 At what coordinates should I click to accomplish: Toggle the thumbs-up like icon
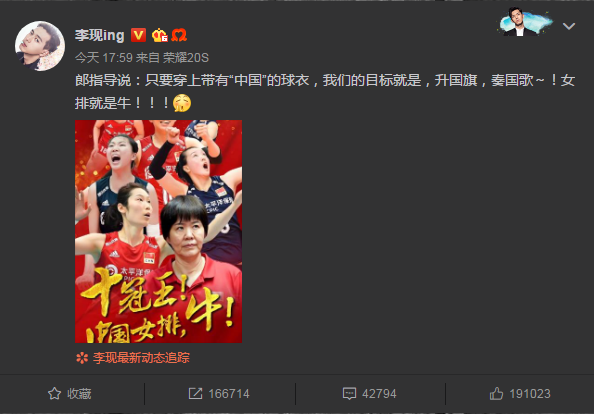tap(496, 394)
